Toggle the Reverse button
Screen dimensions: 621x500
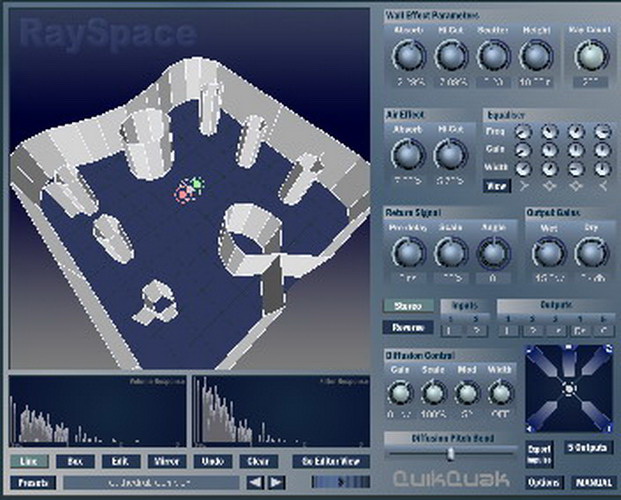(408, 328)
